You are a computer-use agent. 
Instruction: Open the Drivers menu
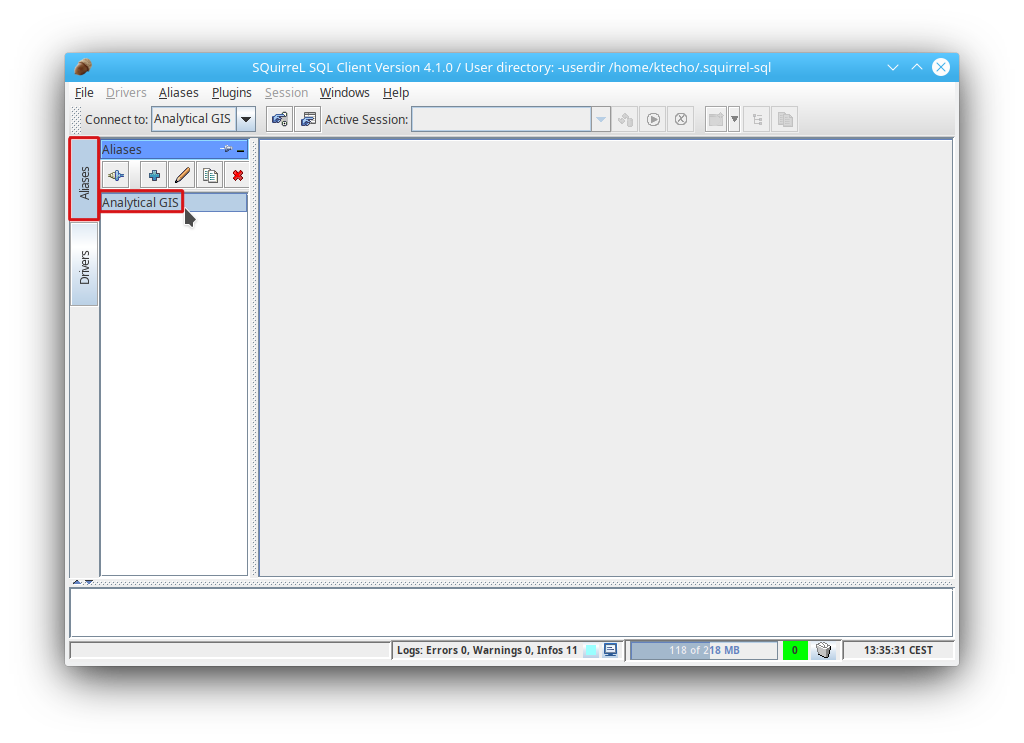[x=126, y=93]
